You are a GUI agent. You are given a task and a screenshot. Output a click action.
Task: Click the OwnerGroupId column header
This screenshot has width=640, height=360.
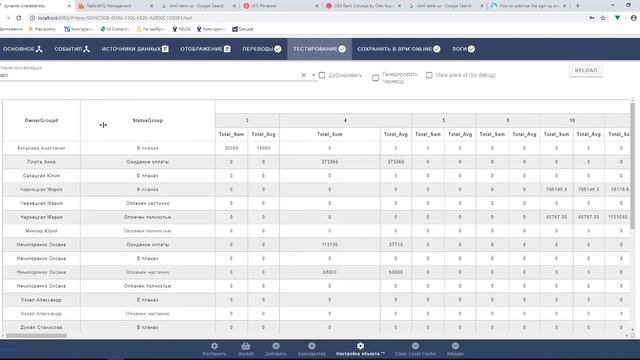pos(41,120)
